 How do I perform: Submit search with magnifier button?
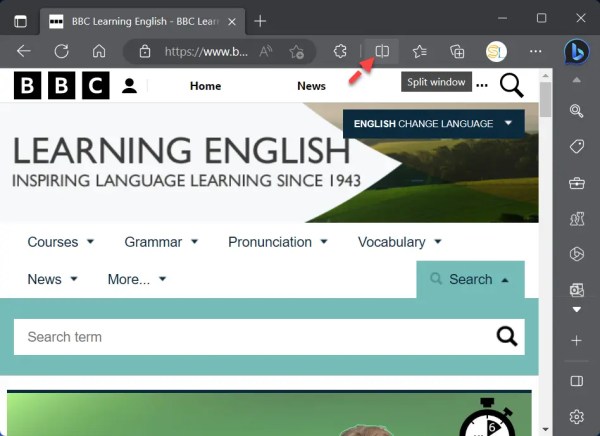[507, 336]
